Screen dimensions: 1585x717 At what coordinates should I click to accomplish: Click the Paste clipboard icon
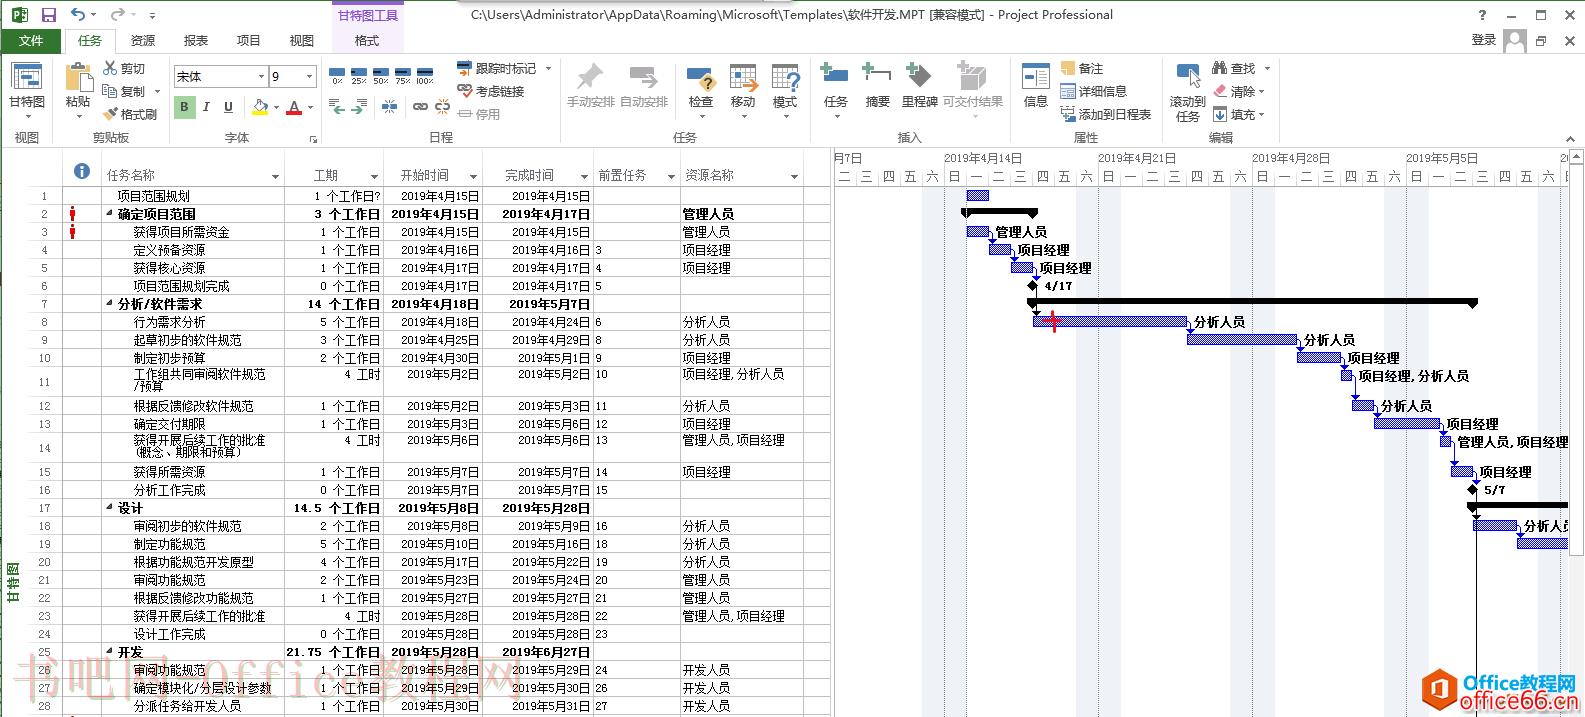click(78, 78)
